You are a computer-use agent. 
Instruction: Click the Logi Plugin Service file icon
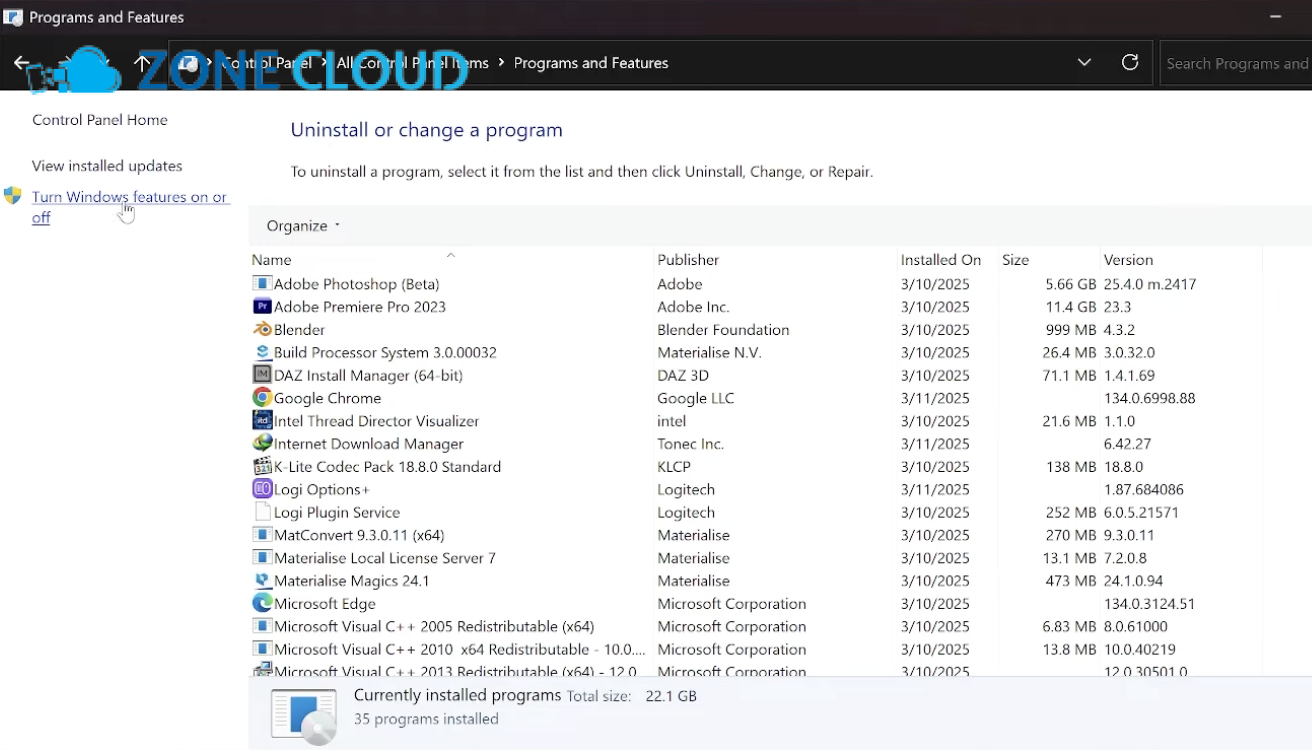coord(262,512)
